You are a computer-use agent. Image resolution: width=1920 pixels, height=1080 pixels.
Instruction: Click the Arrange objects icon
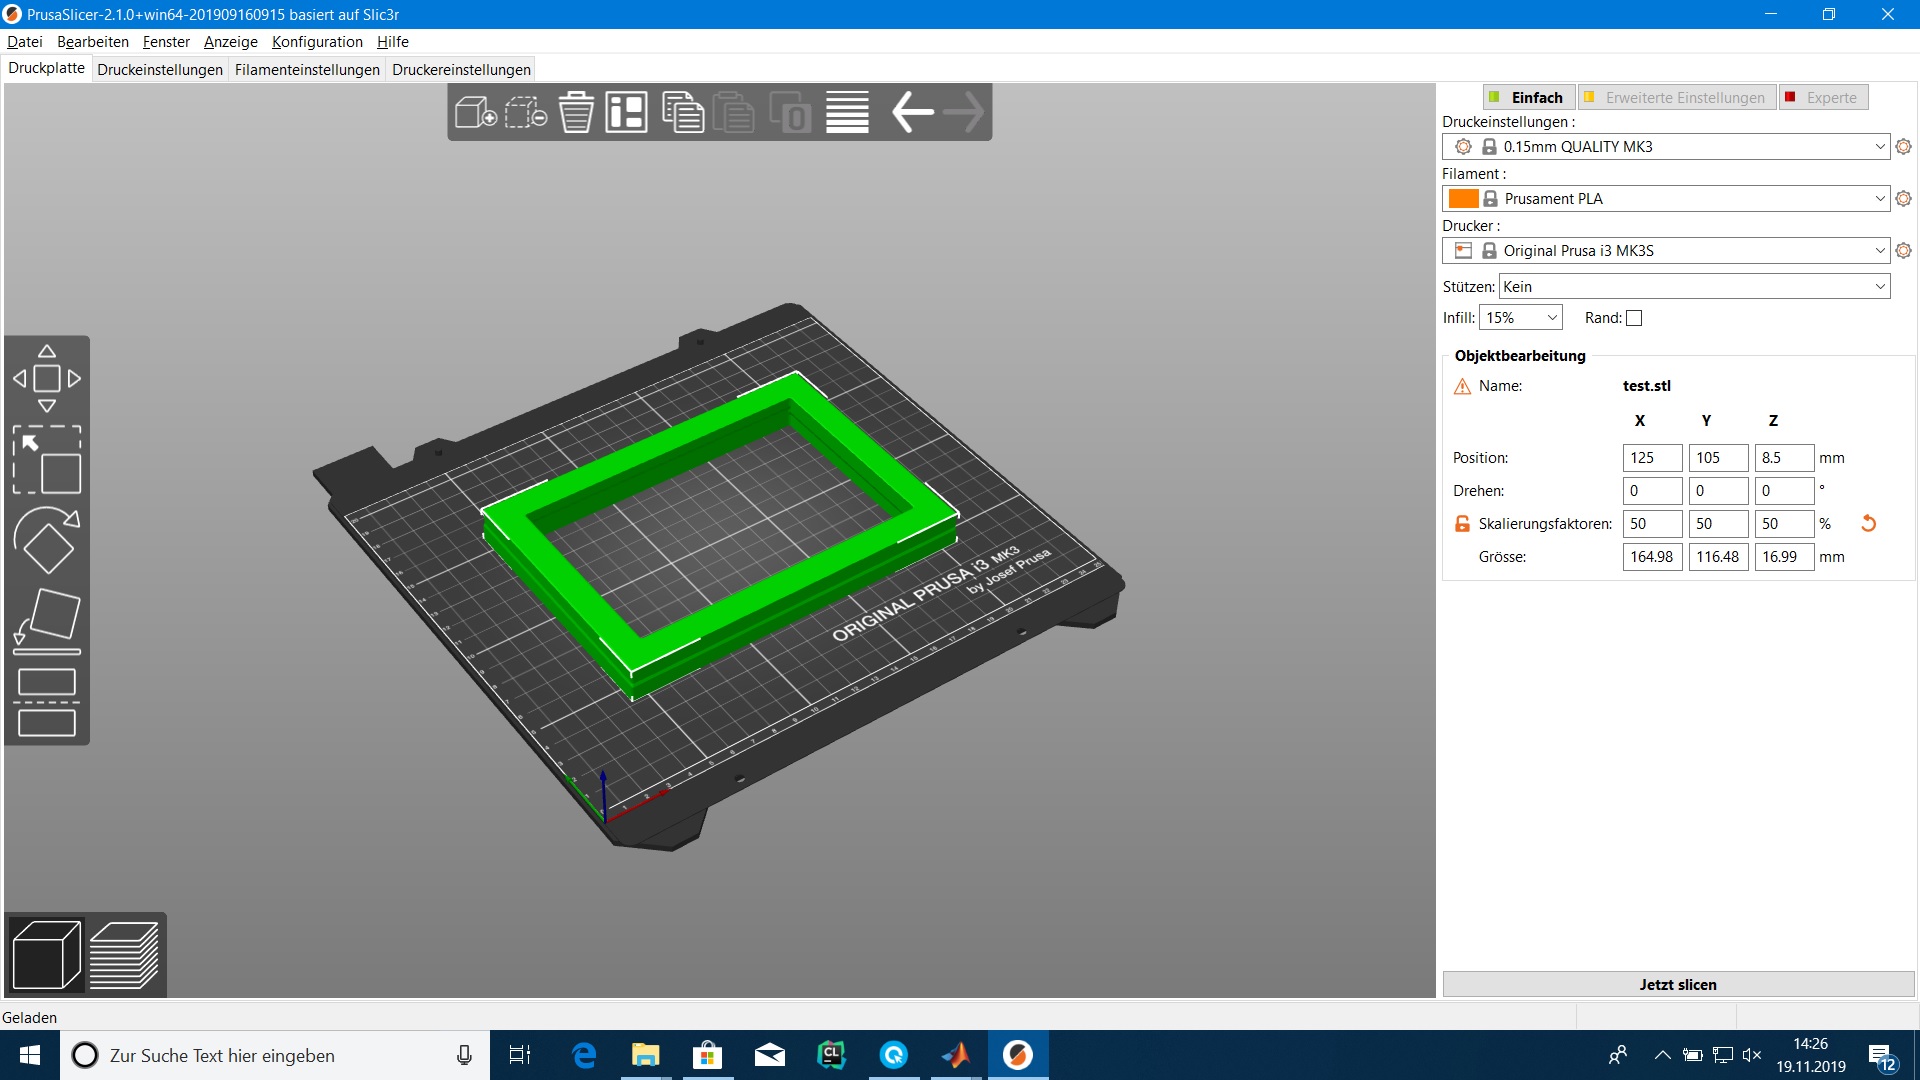627,112
